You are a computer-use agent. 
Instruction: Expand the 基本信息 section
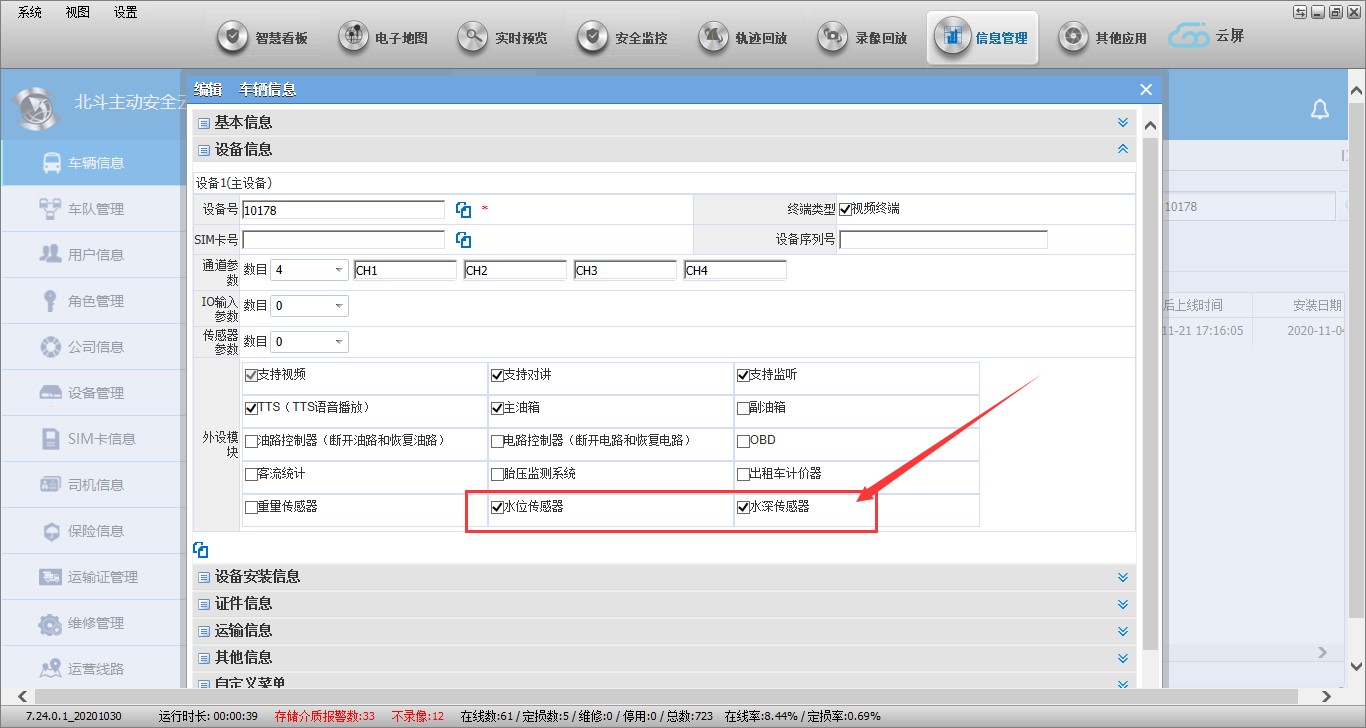pyautogui.click(x=1122, y=122)
